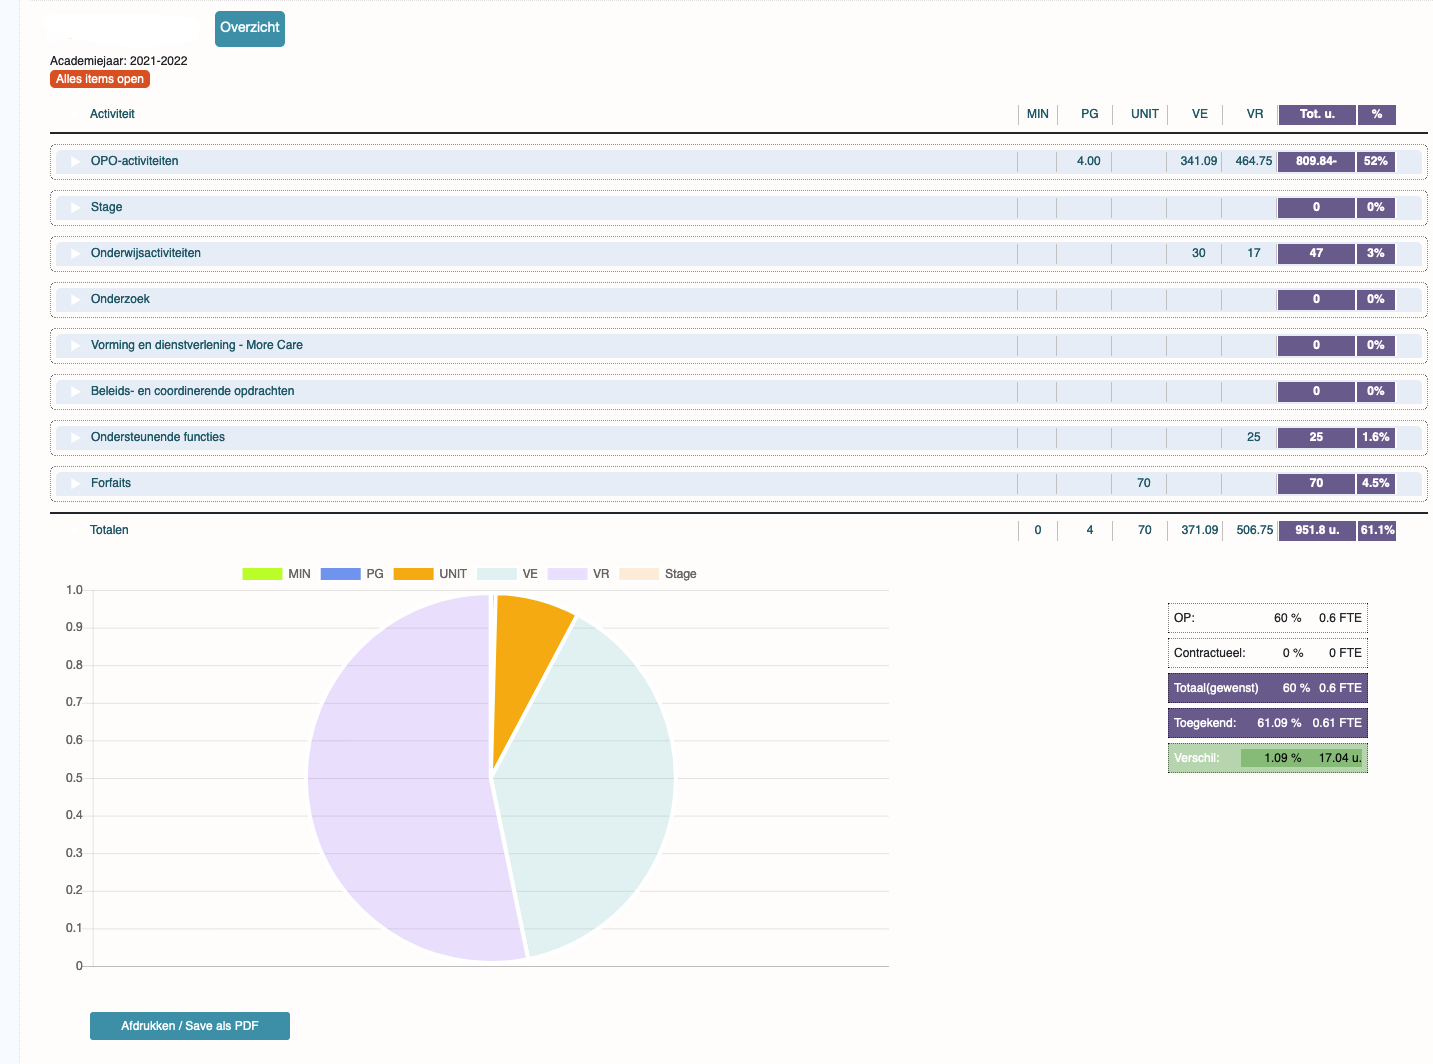Image resolution: width=1433 pixels, height=1064 pixels.
Task: Hide VE series via legend swatch
Action: point(496,574)
